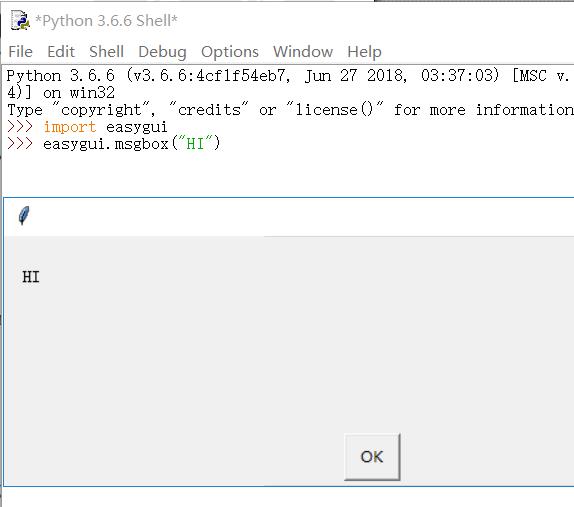Open the Help menu
Screen dimensions: 574x507
pos(364,52)
